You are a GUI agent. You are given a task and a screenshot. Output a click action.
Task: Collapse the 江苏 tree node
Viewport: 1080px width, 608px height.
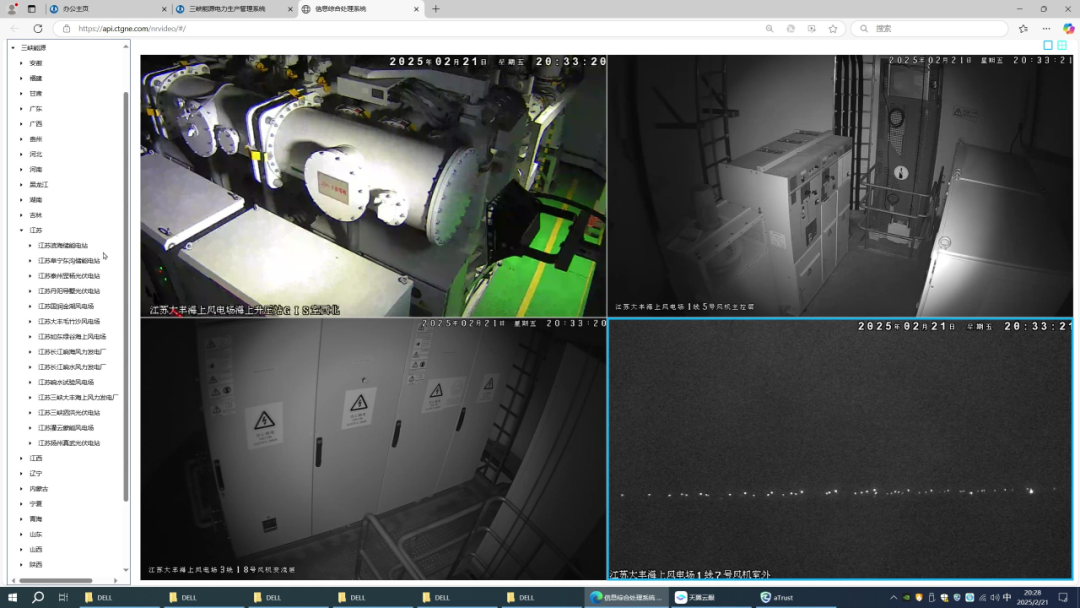(x=21, y=230)
